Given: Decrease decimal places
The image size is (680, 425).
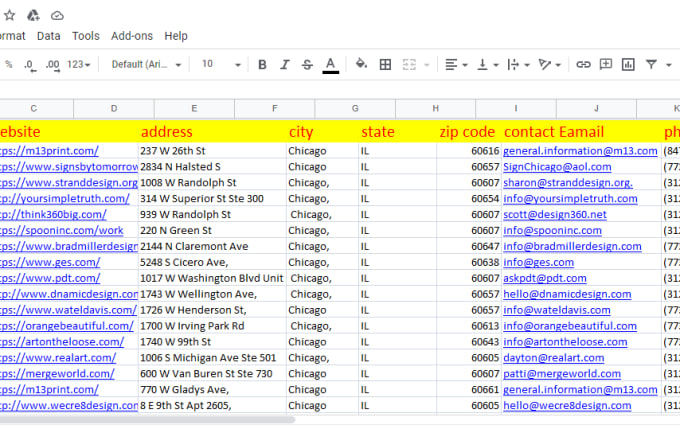Looking at the screenshot, I should [x=29, y=65].
